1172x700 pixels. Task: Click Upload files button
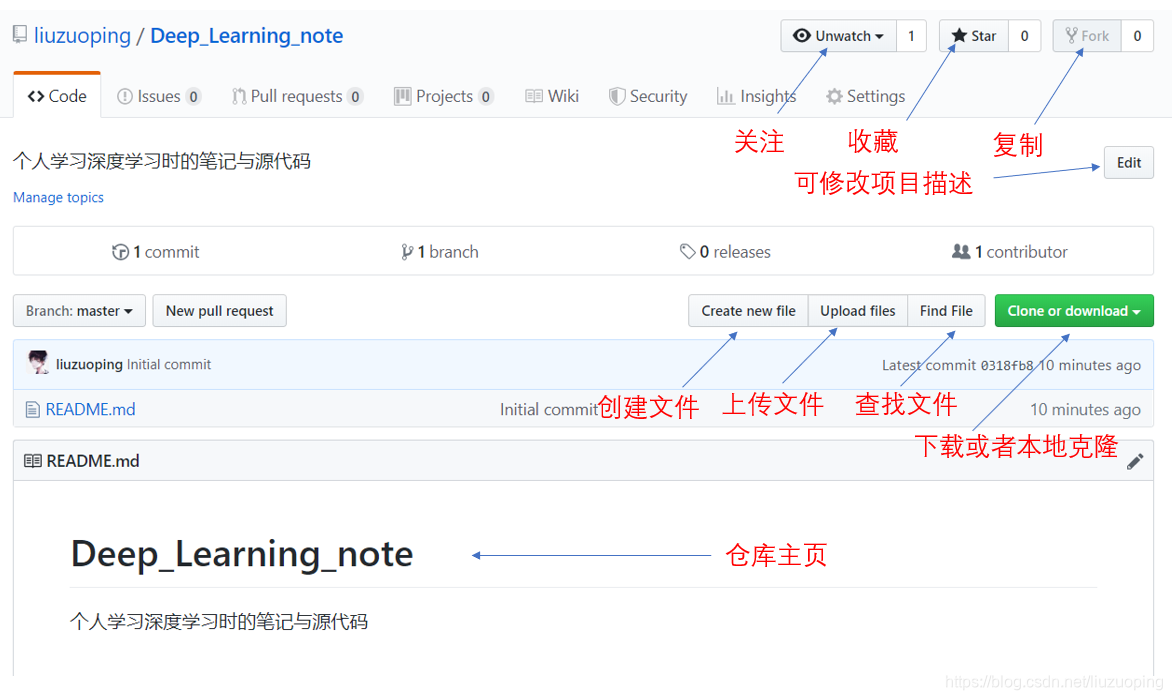tap(857, 311)
